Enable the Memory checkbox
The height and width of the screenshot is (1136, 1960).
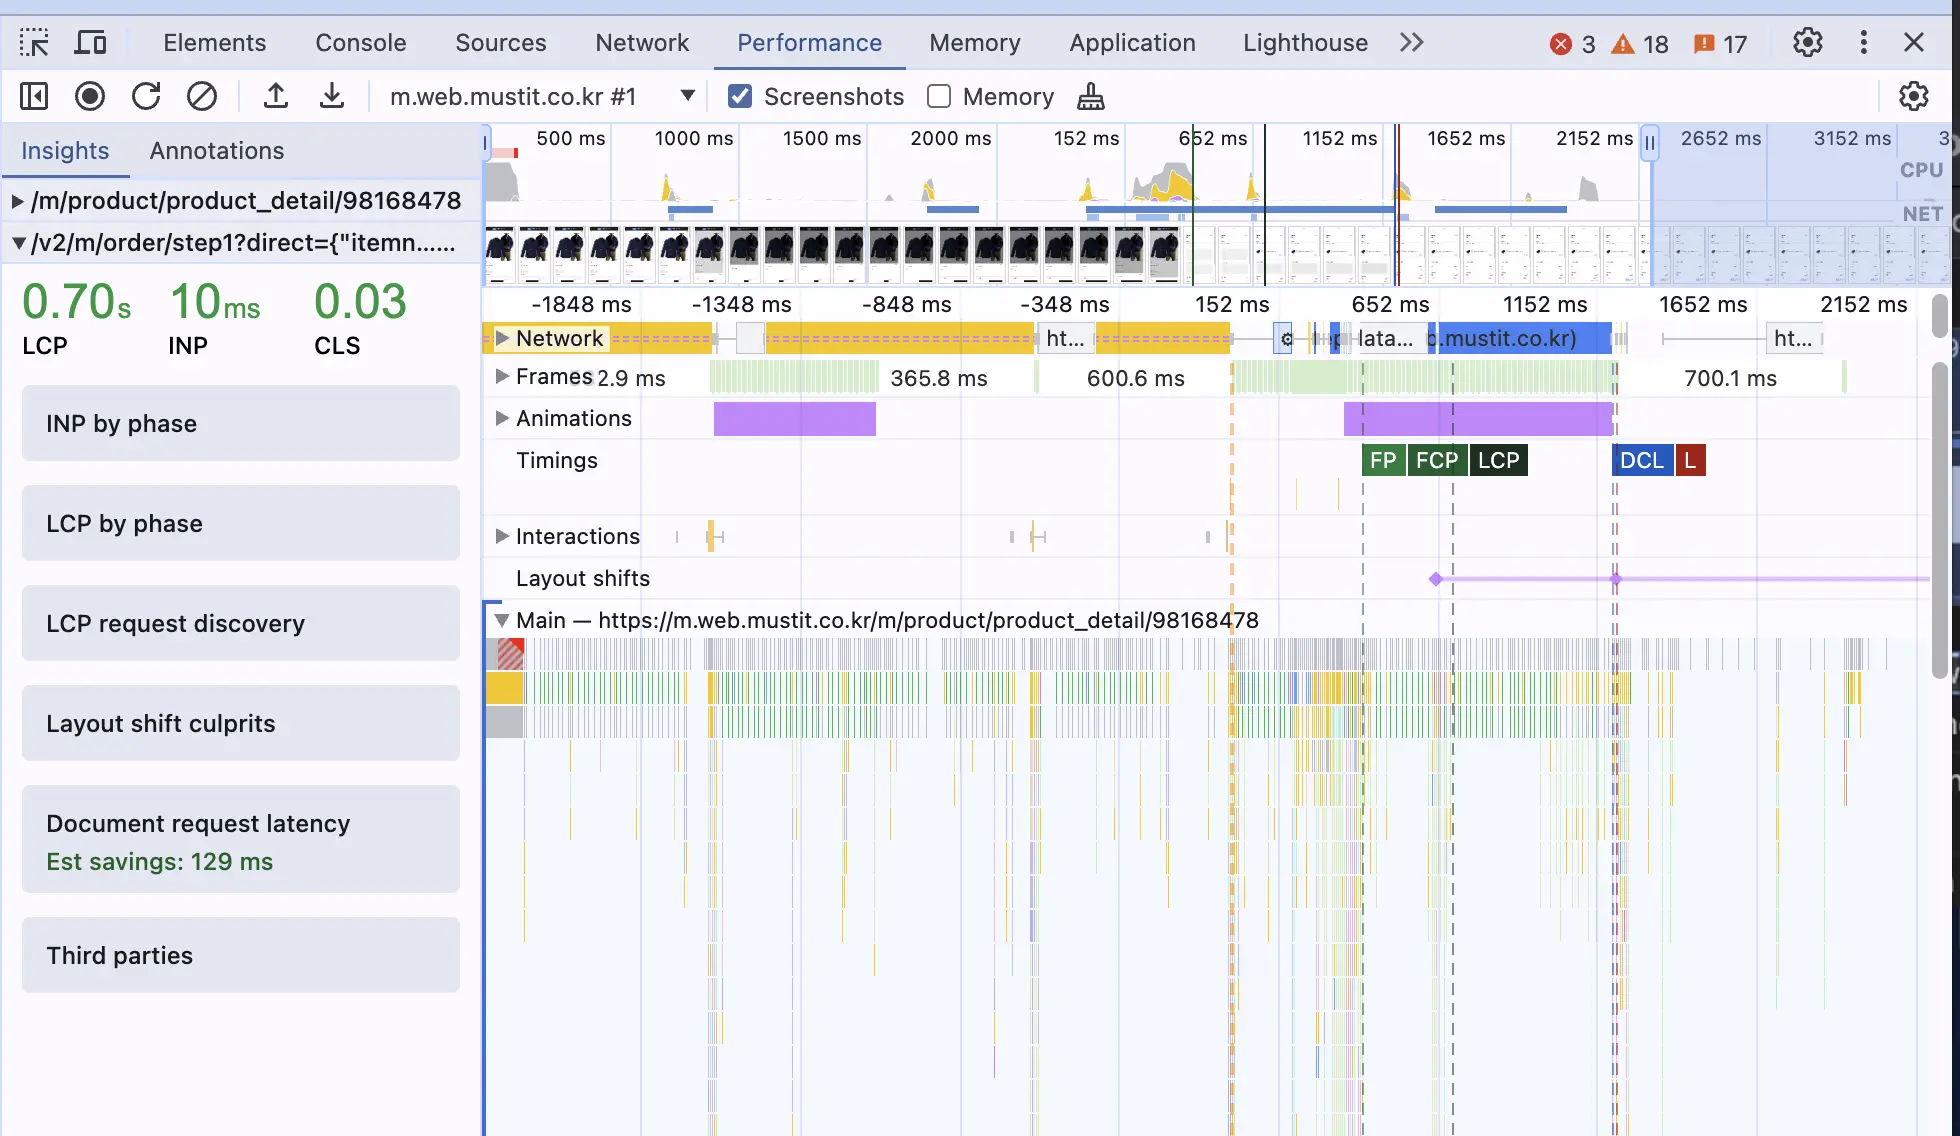pyautogui.click(x=938, y=96)
